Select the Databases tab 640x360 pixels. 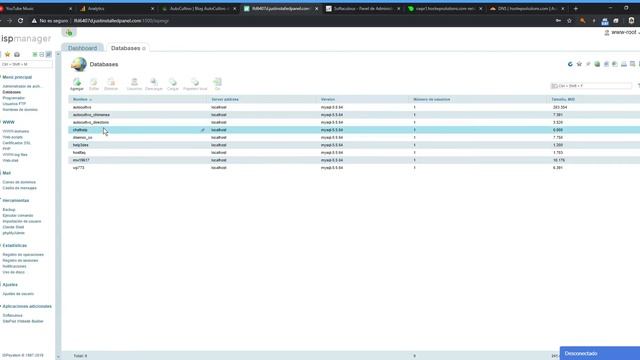[x=125, y=48]
